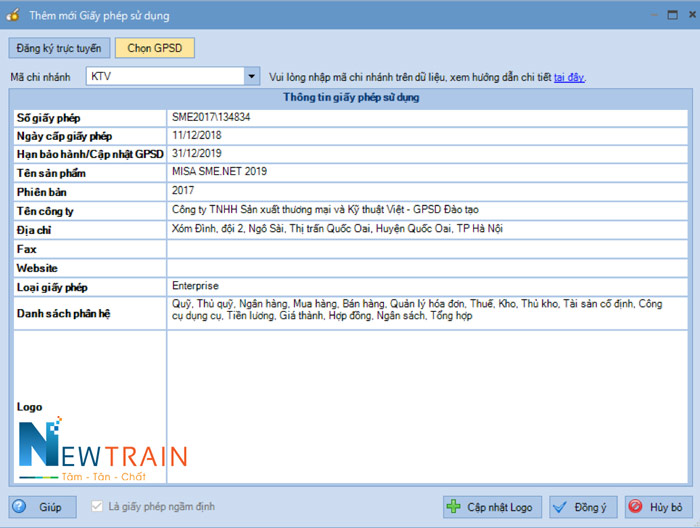This screenshot has width=700, height=528.
Task: Click the Cập nhật Logo button
Action: tap(492, 507)
